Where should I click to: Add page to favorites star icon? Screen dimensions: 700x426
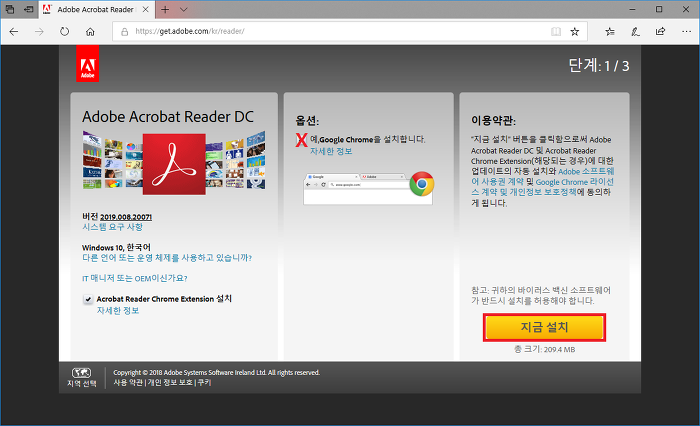[575, 31]
